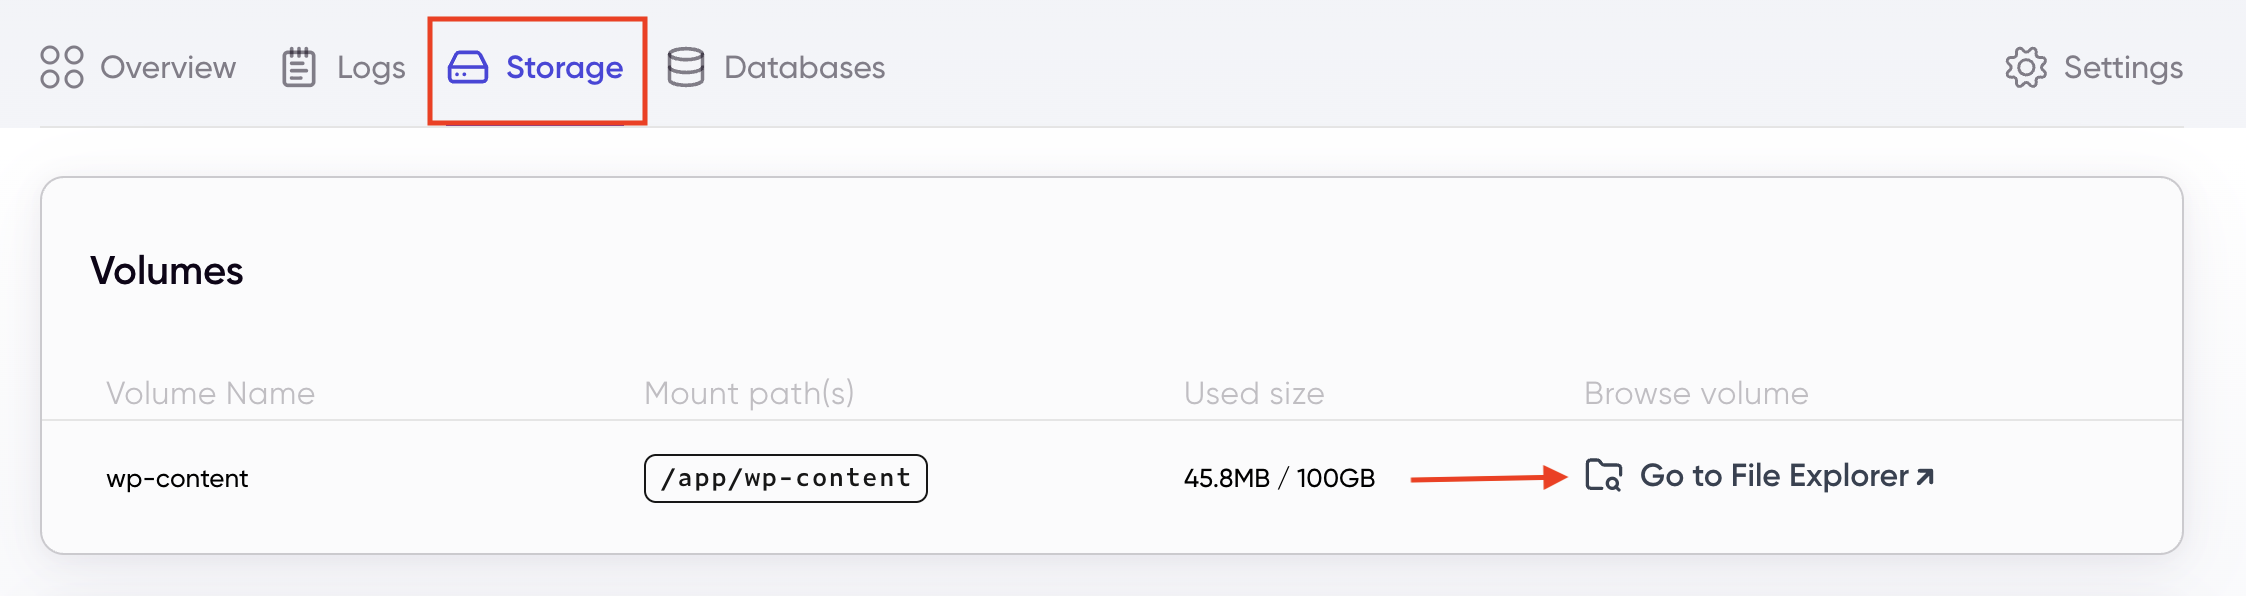
Task: Open the Databases cylinder icon
Action: click(x=686, y=67)
